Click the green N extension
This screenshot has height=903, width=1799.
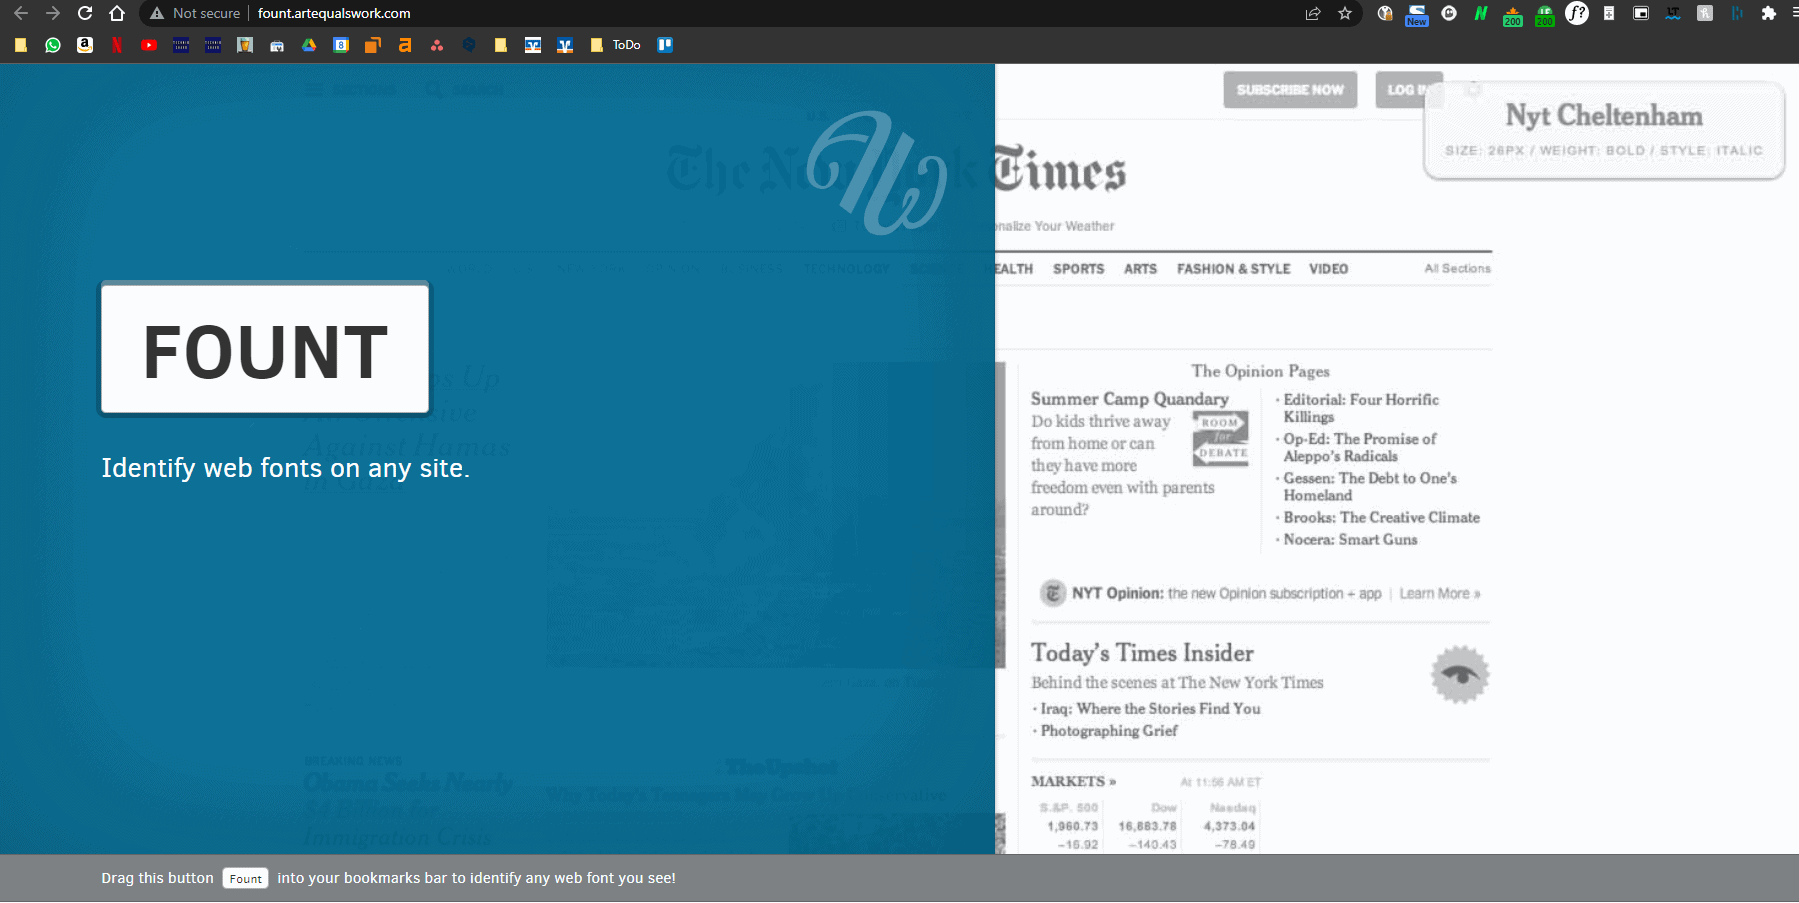1481,13
